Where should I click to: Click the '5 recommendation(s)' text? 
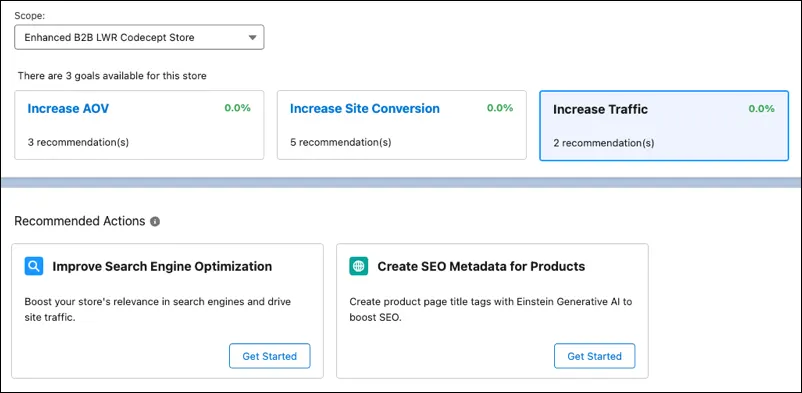341,142
